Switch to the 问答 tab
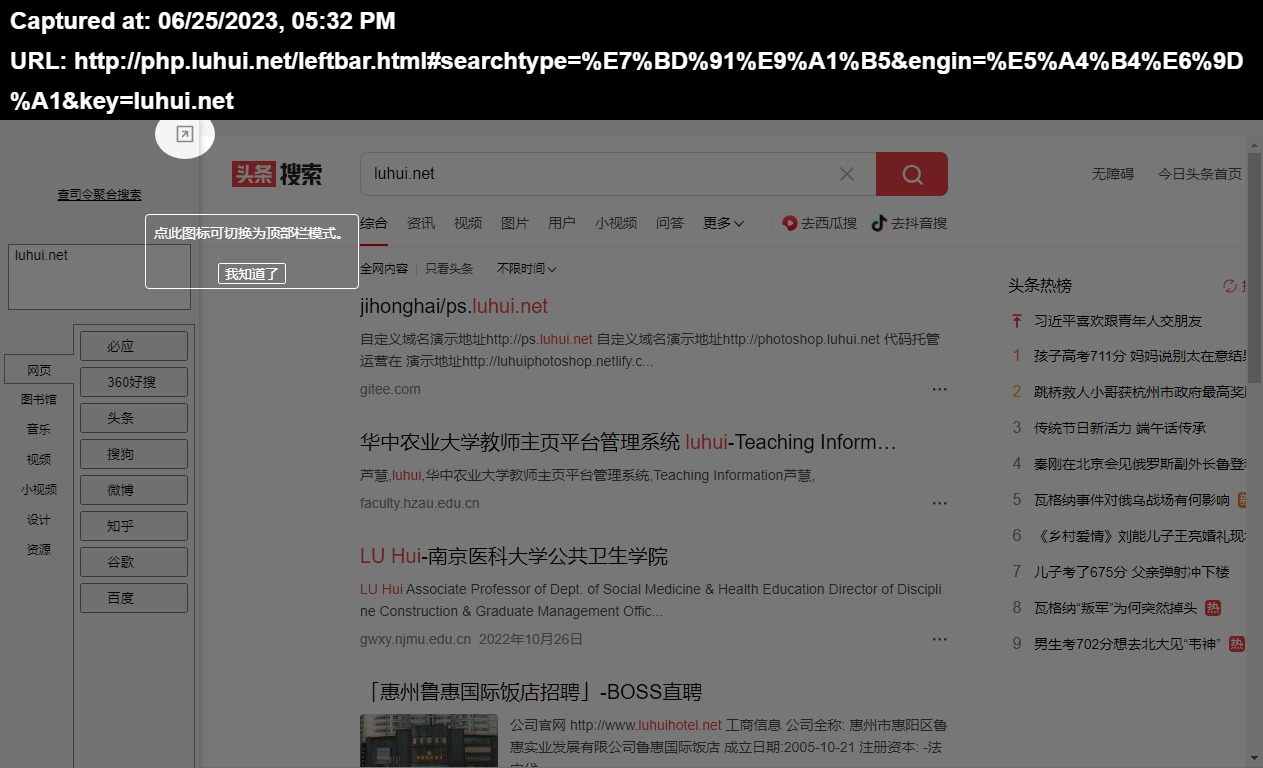Viewport: 1263px width, 768px height. [x=670, y=223]
